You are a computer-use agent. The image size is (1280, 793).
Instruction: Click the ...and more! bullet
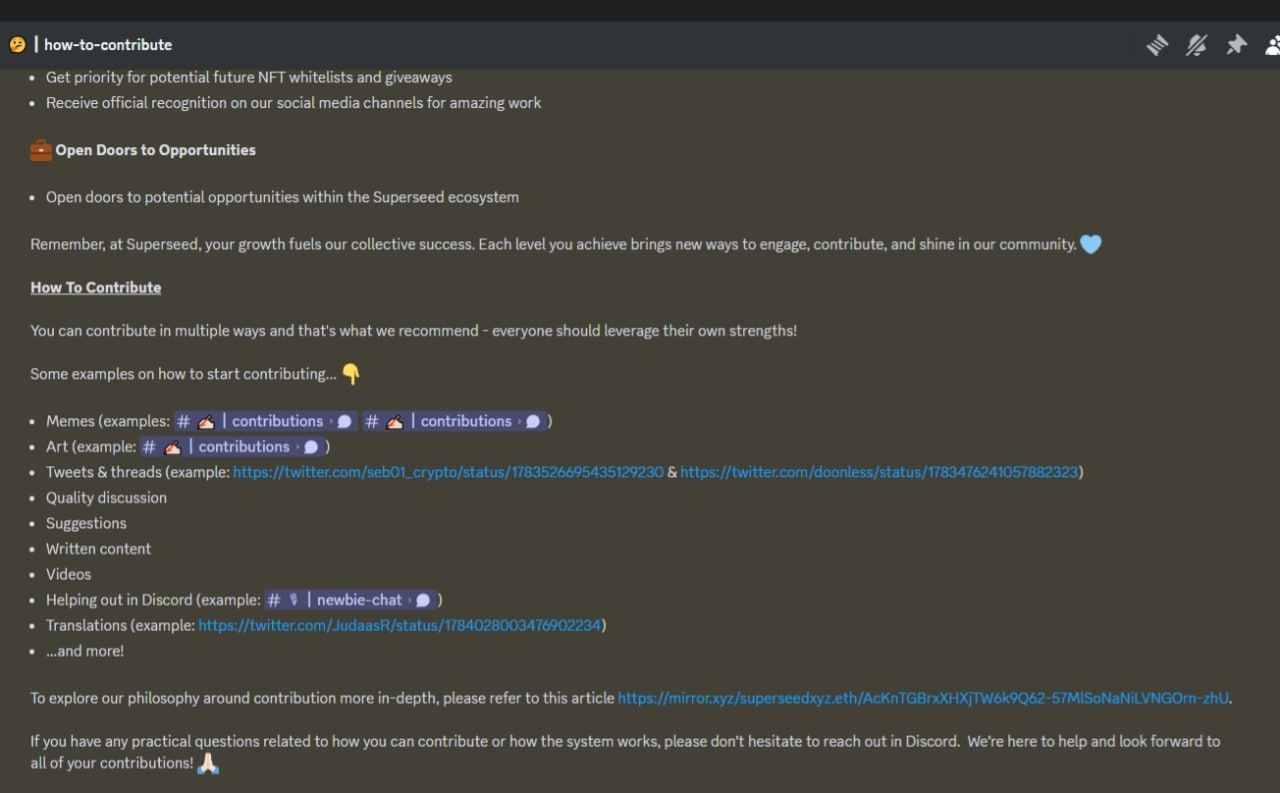[x=85, y=651]
